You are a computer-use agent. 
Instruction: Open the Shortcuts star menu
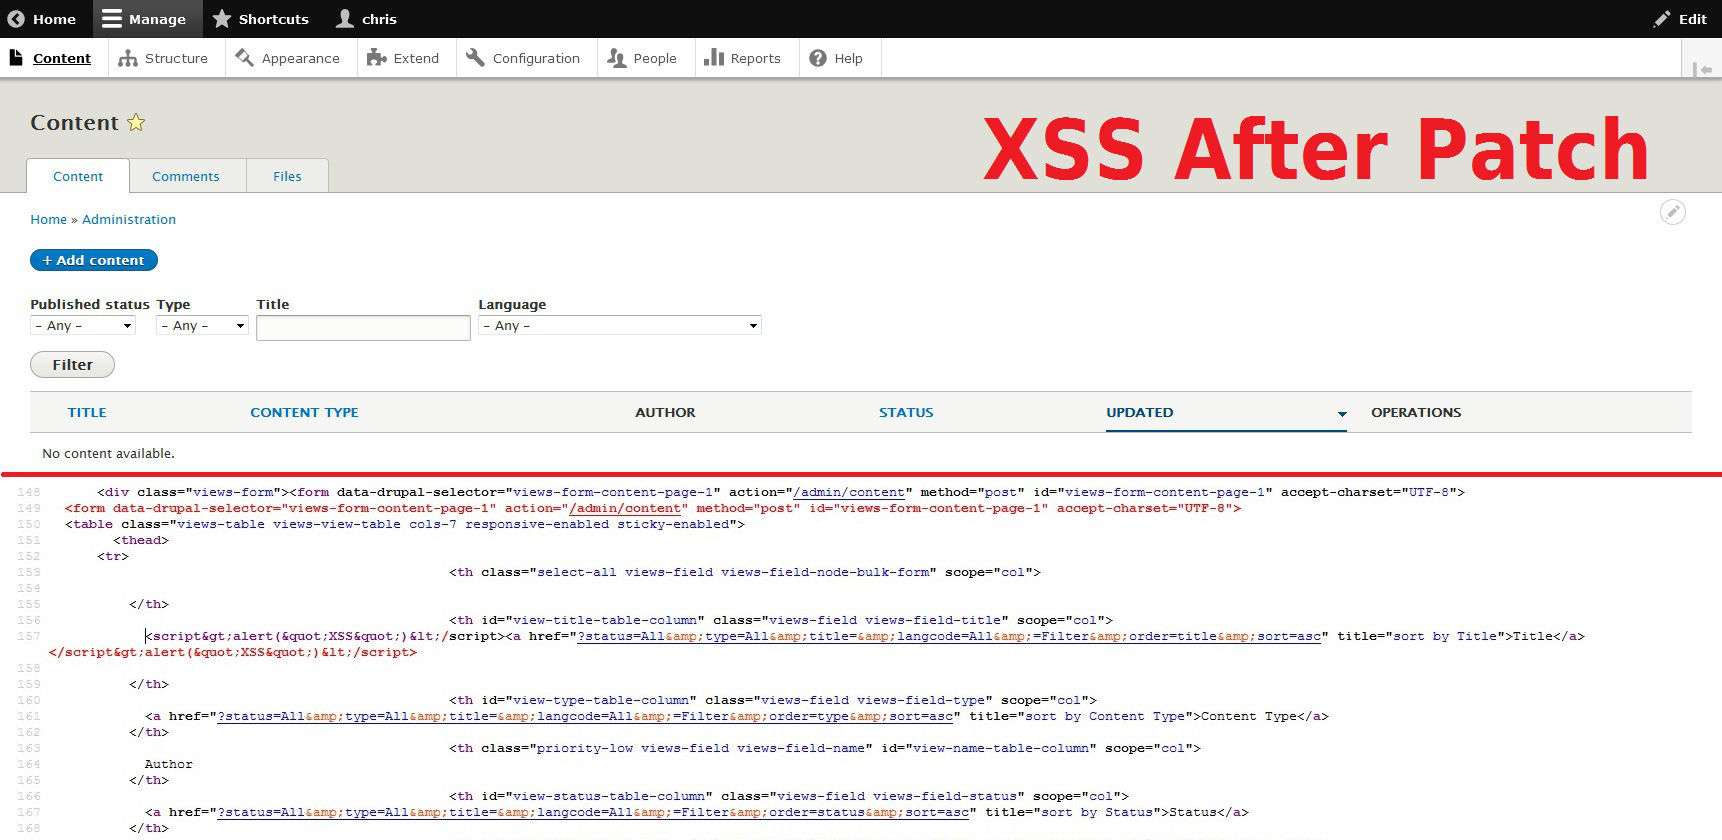point(261,19)
